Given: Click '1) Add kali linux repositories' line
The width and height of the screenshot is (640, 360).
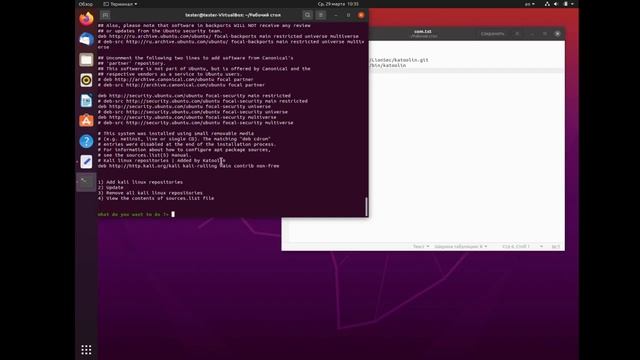Looking at the screenshot, I should pyautogui.click(x=140, y=182).
